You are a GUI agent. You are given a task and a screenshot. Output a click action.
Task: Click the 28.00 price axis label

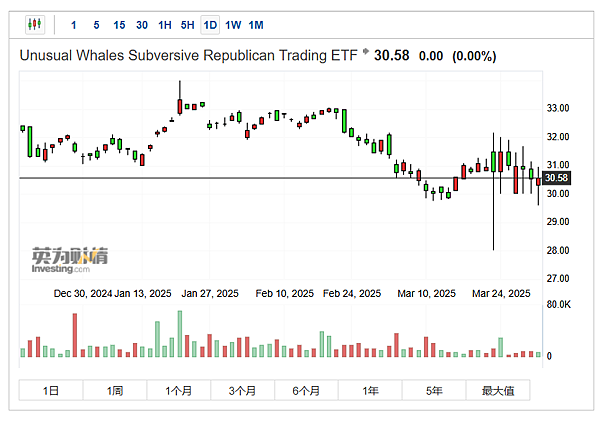click(558, 250)
